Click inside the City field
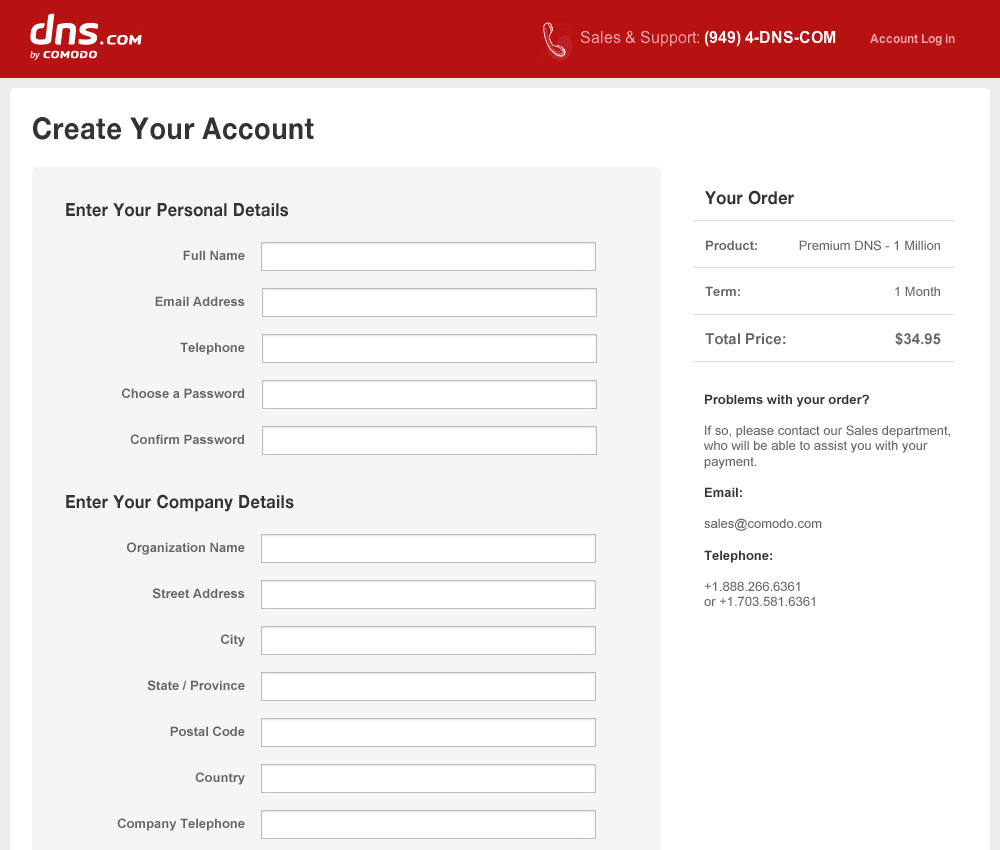Viewport: 1000px width, 850px height. tap(428, 640)
